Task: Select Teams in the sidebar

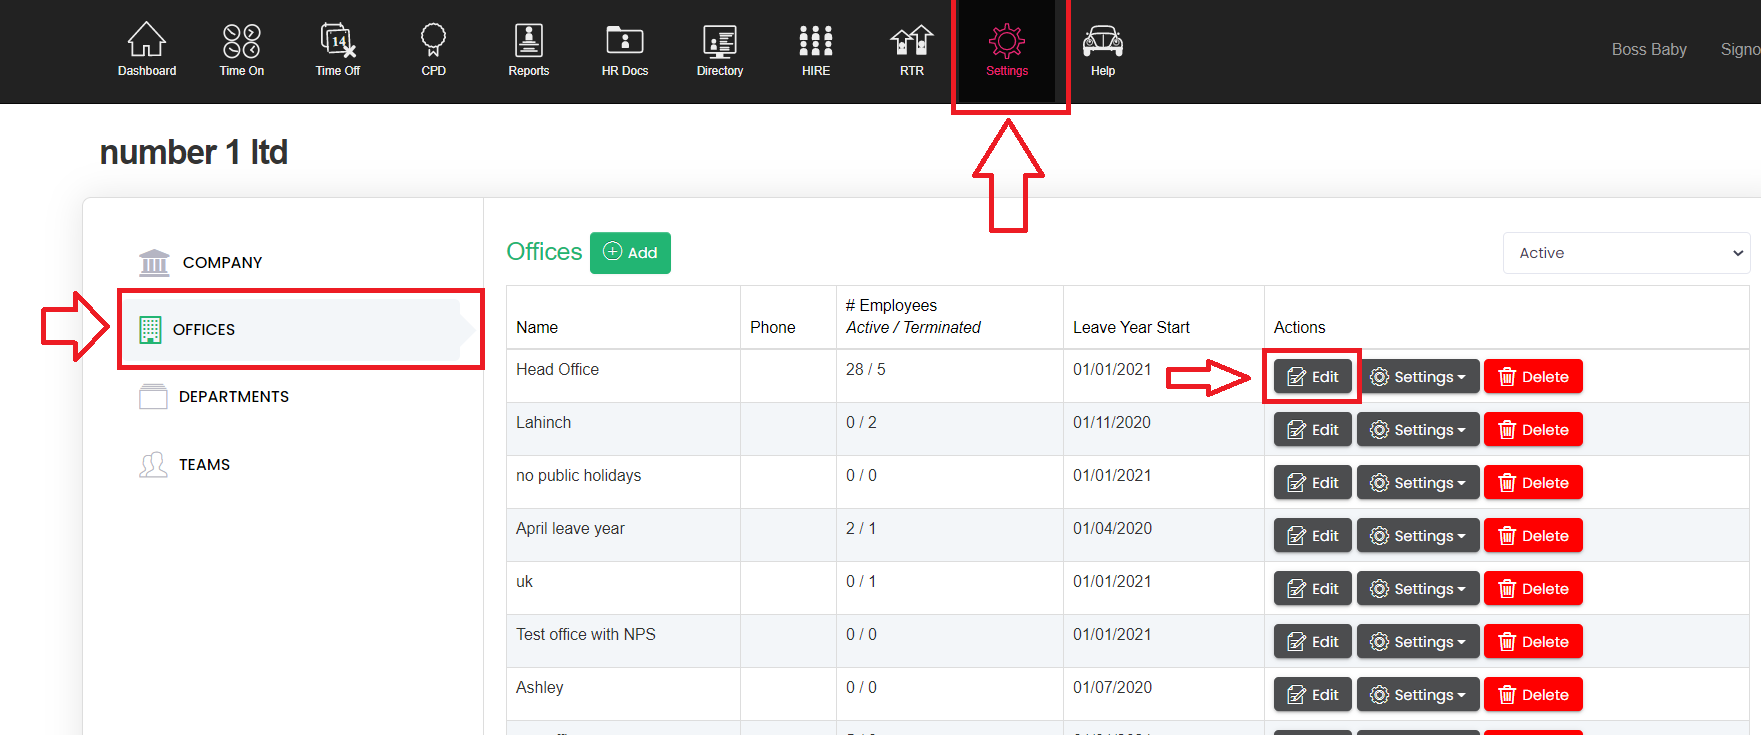Action: click(204, 465)
